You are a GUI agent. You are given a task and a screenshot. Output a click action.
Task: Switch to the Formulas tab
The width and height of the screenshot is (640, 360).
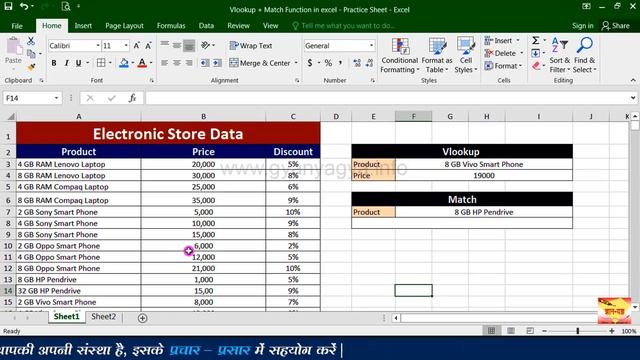(x=171, y=26)
